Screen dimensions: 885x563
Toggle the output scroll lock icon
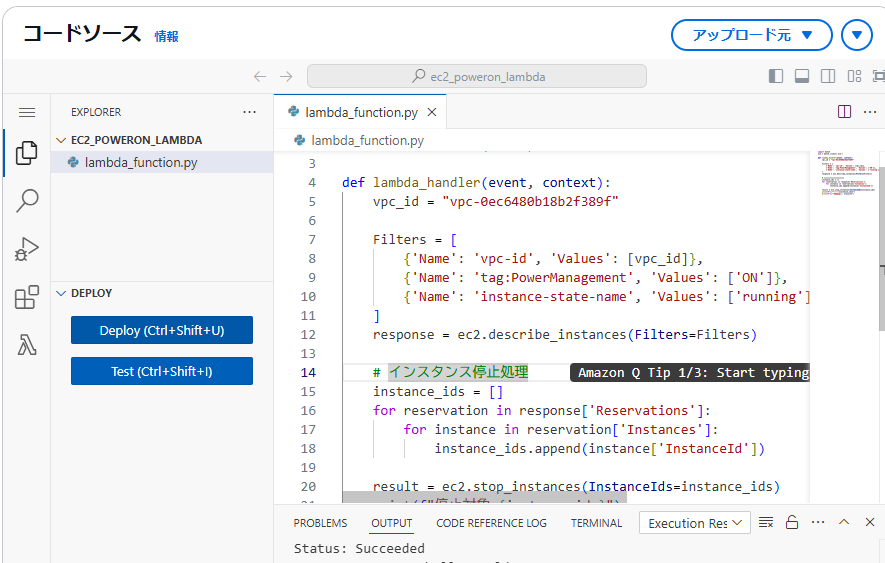(x=792, y=522)
